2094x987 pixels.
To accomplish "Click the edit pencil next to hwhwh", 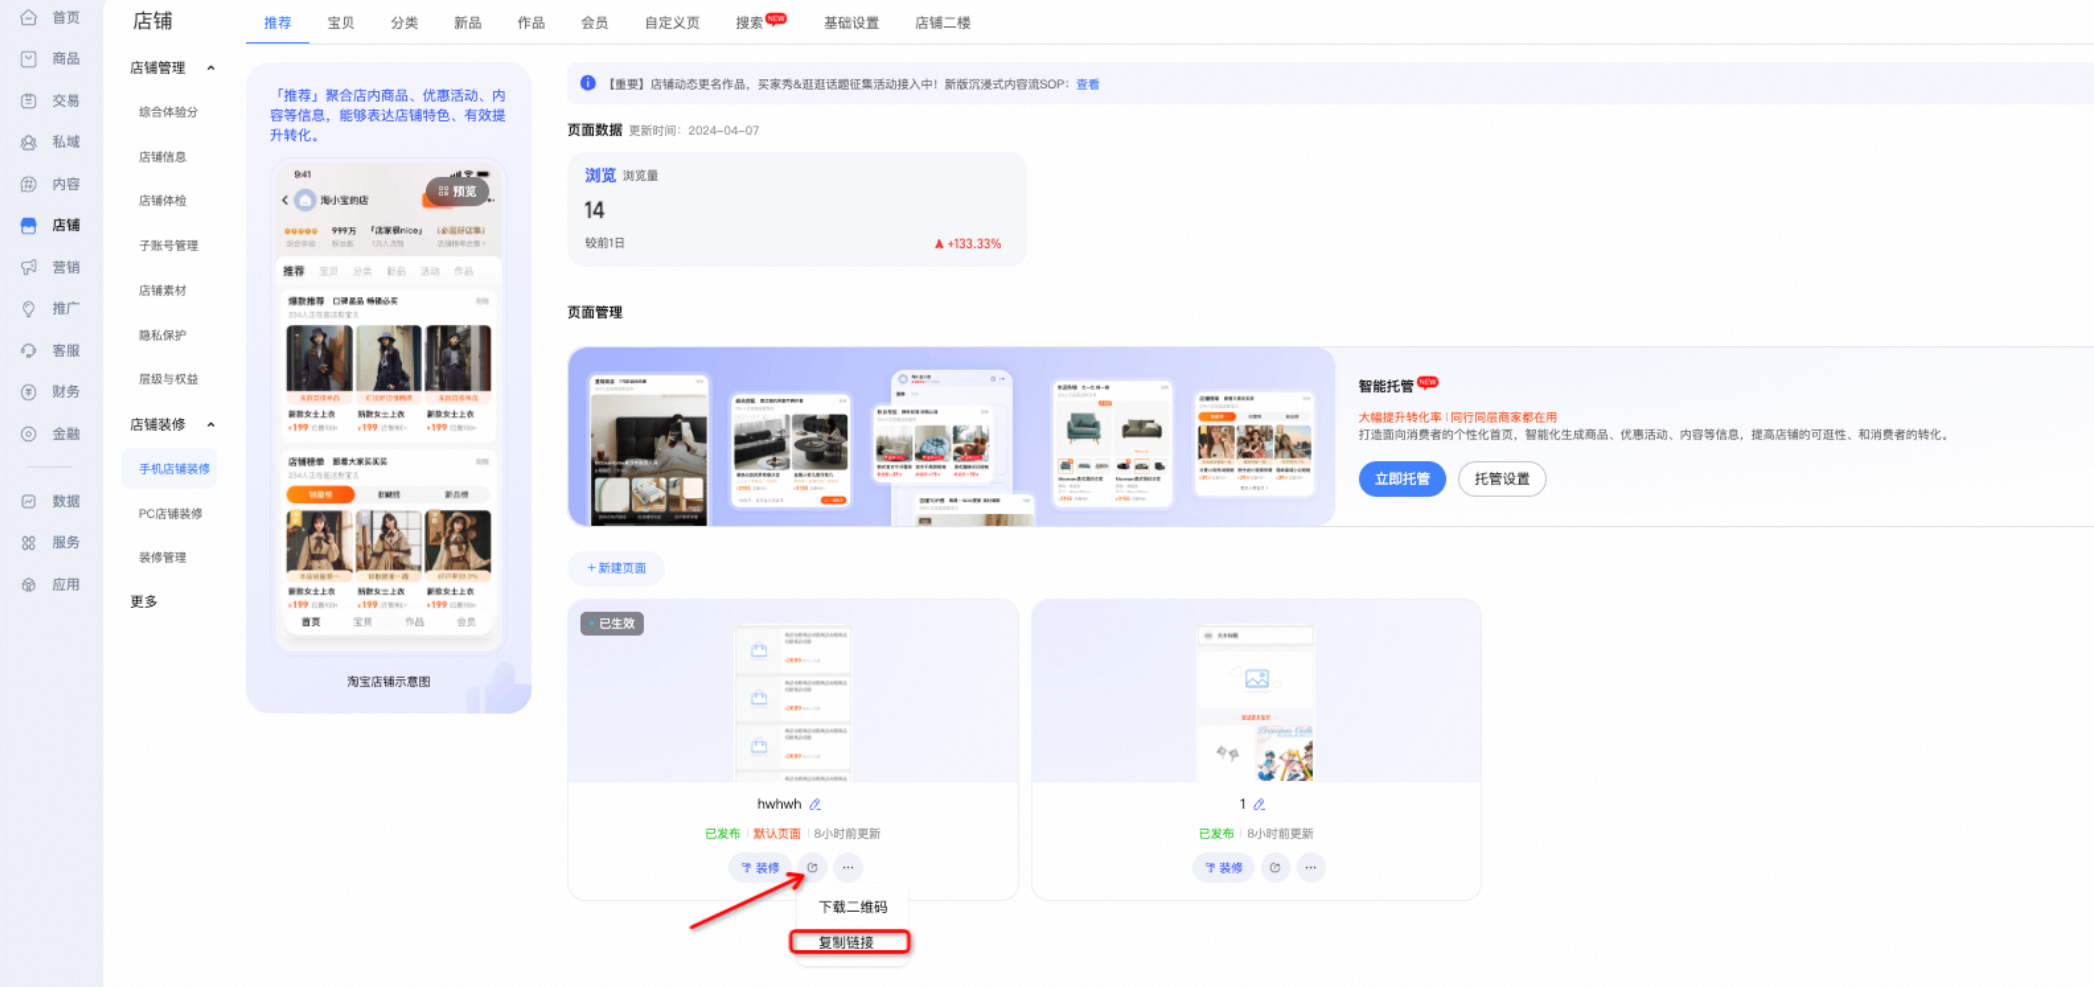I will coord(815,804).
